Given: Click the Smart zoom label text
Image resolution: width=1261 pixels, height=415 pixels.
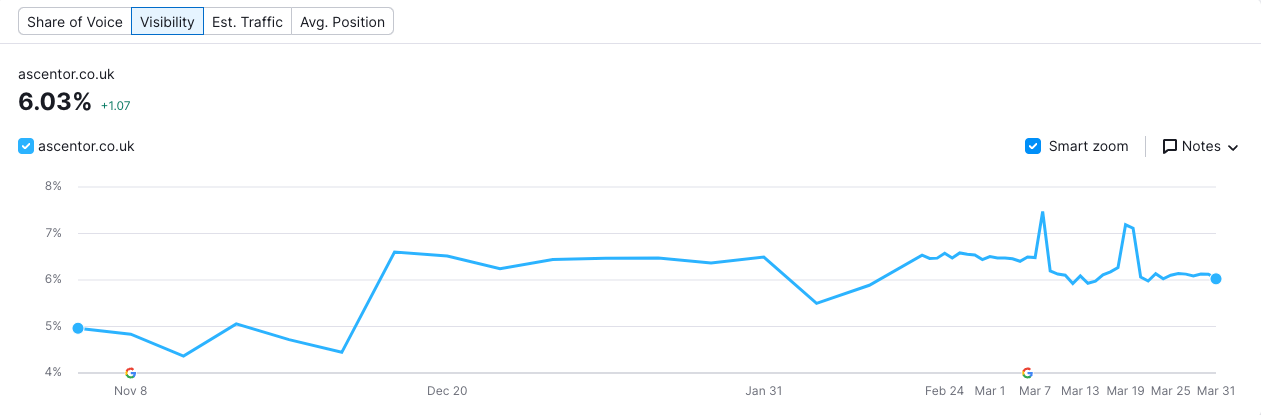Looking at the screenshot, I should 1088,147.
